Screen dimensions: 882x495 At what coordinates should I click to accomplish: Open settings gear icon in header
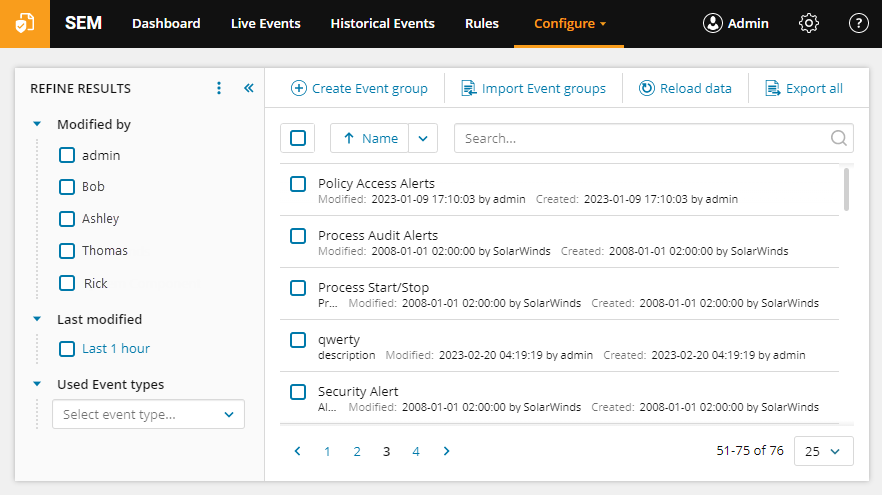tap(809, 24)
